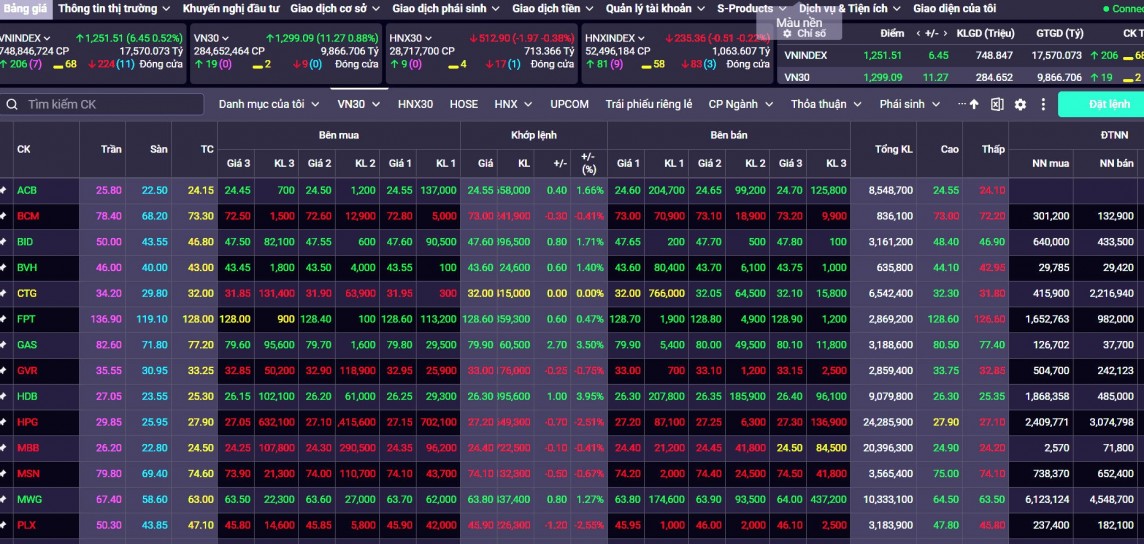The image size is (1144, 544).
Task: Toggle pin for MWG stock row
Action: pyautogui.click(x=4, y=499)
